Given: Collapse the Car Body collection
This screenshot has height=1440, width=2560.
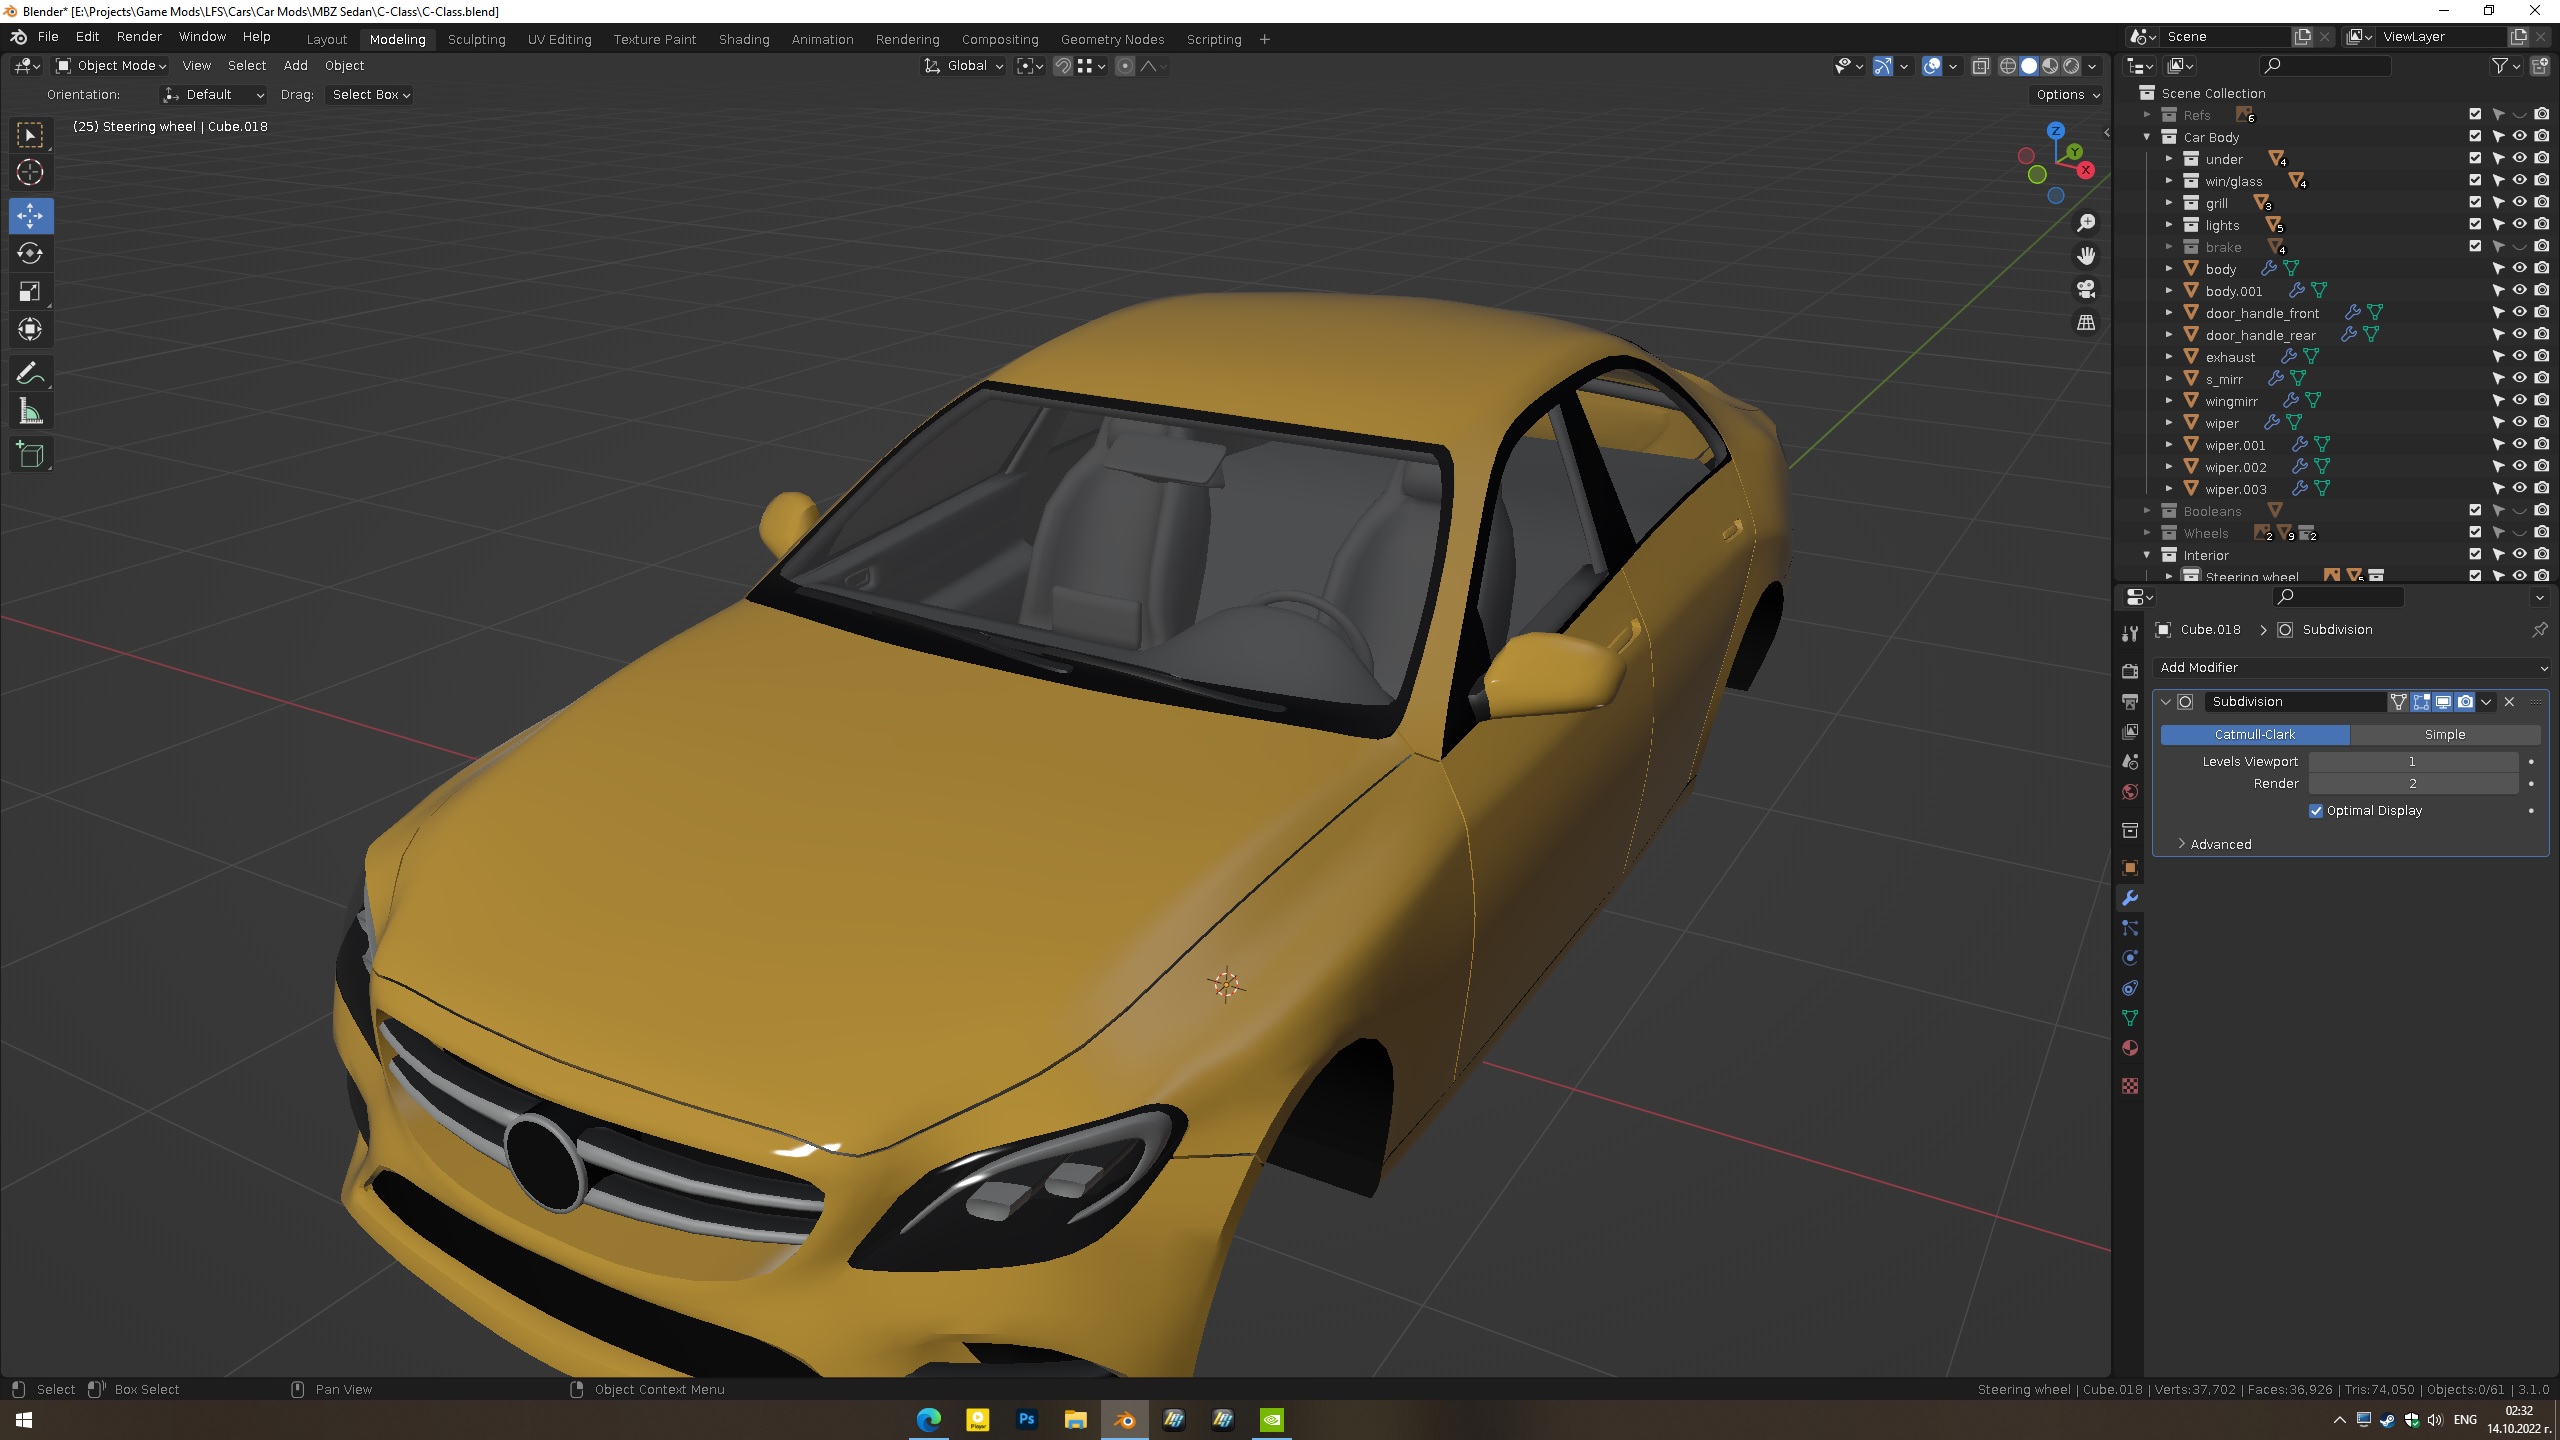Looking at the screenshot, I should coord(2147,137).
